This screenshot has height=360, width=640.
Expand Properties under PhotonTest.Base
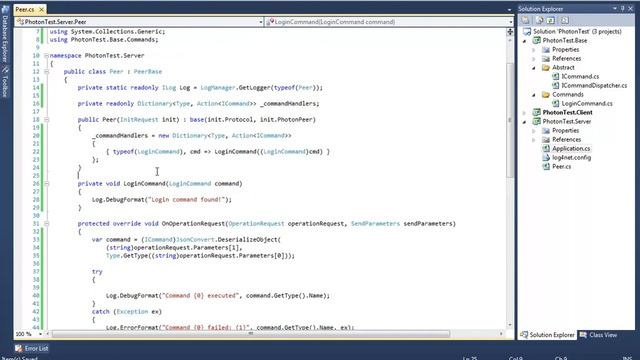point(534,50)
